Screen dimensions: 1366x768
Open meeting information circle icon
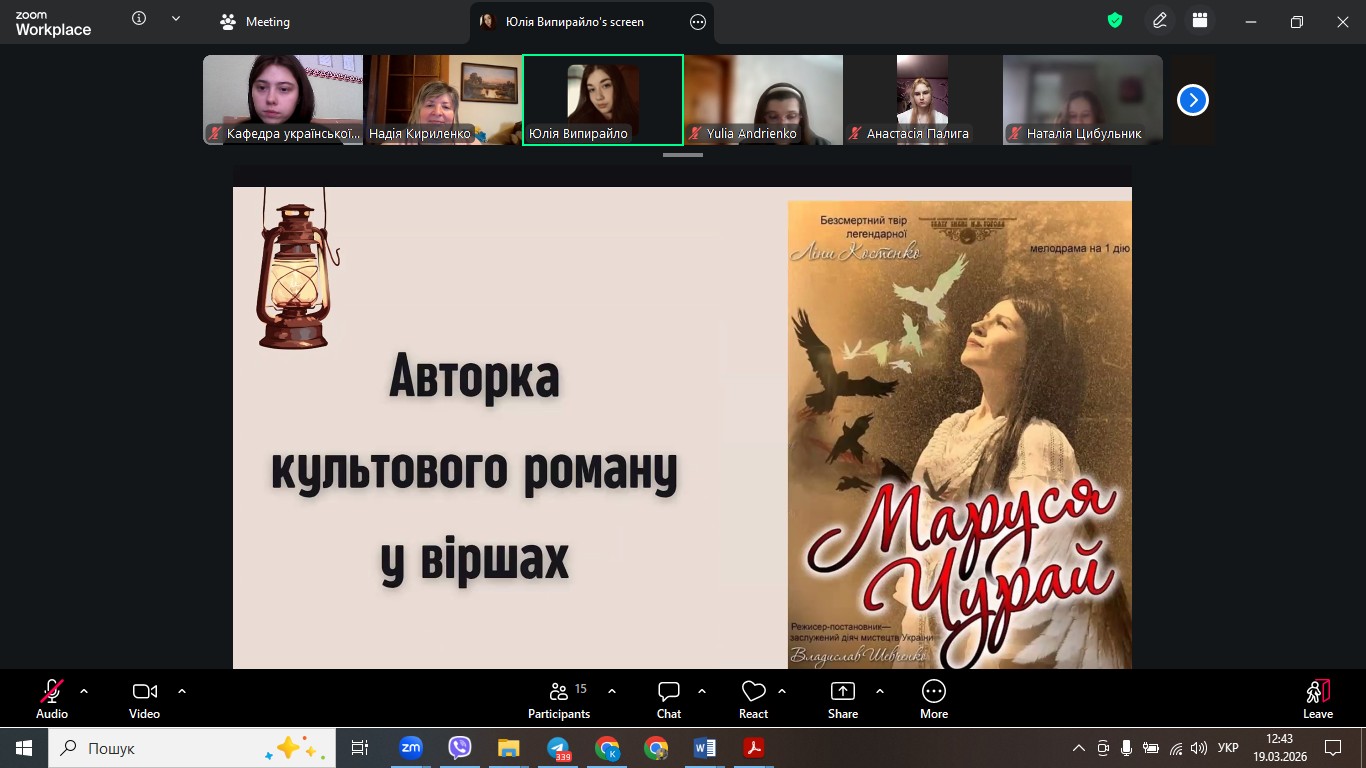[139, 19]
